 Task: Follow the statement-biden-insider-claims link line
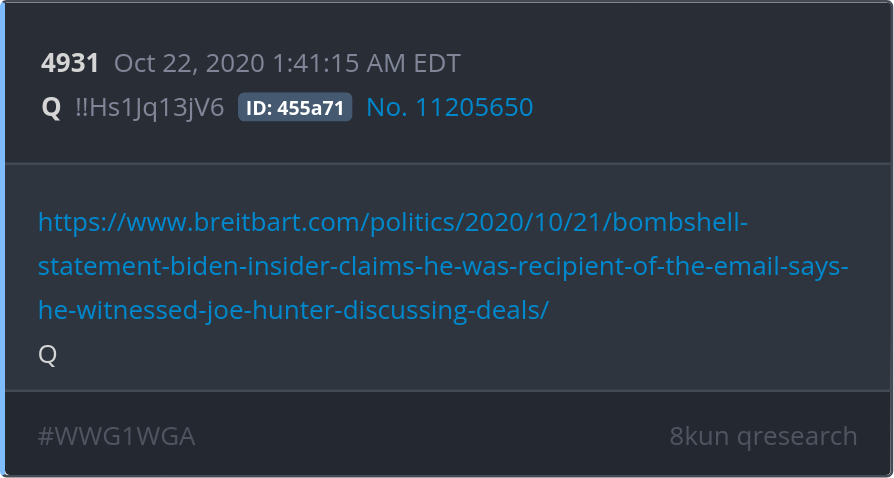coord(443,266)
